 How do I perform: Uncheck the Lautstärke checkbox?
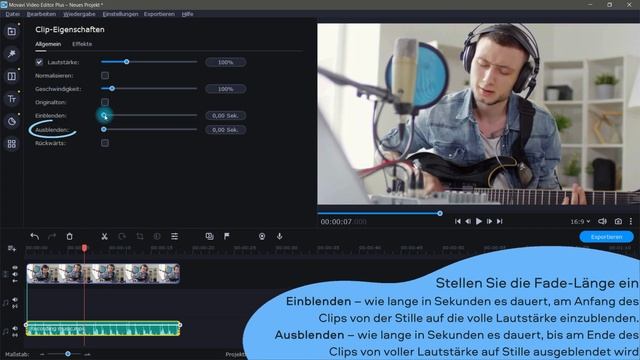tap(39, 62)
